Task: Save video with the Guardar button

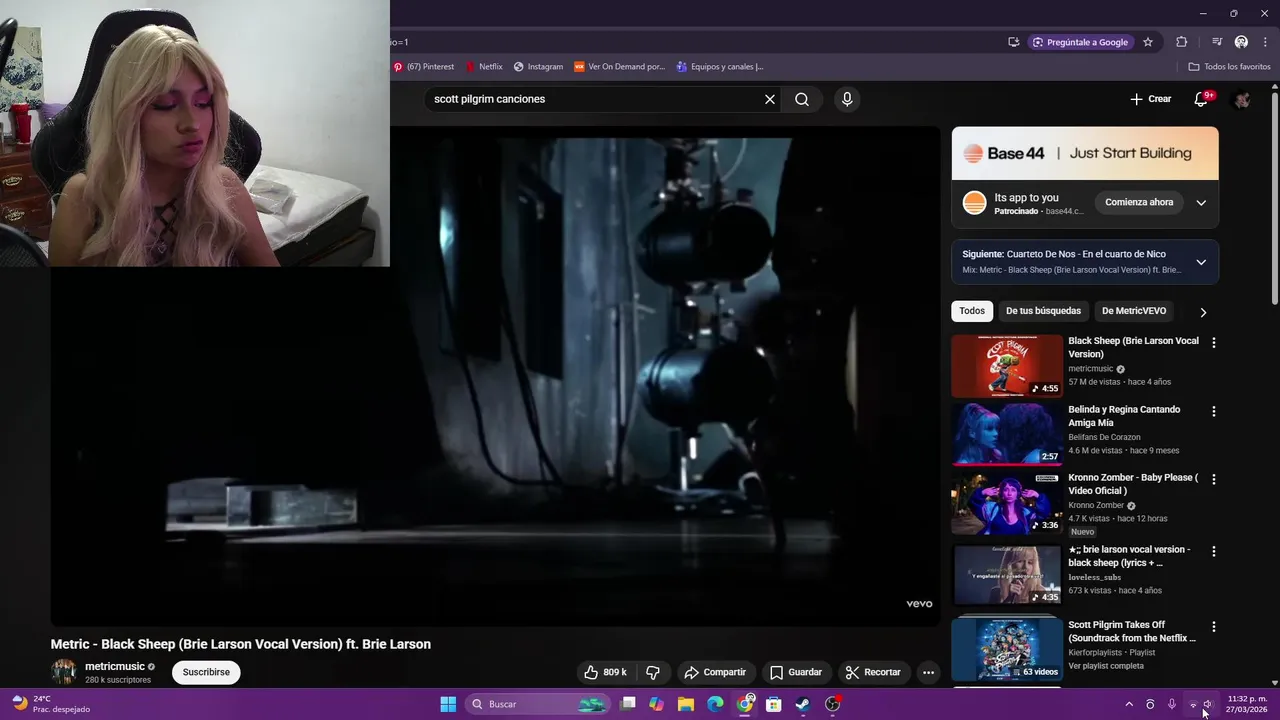Action: [x=796, y=672]
